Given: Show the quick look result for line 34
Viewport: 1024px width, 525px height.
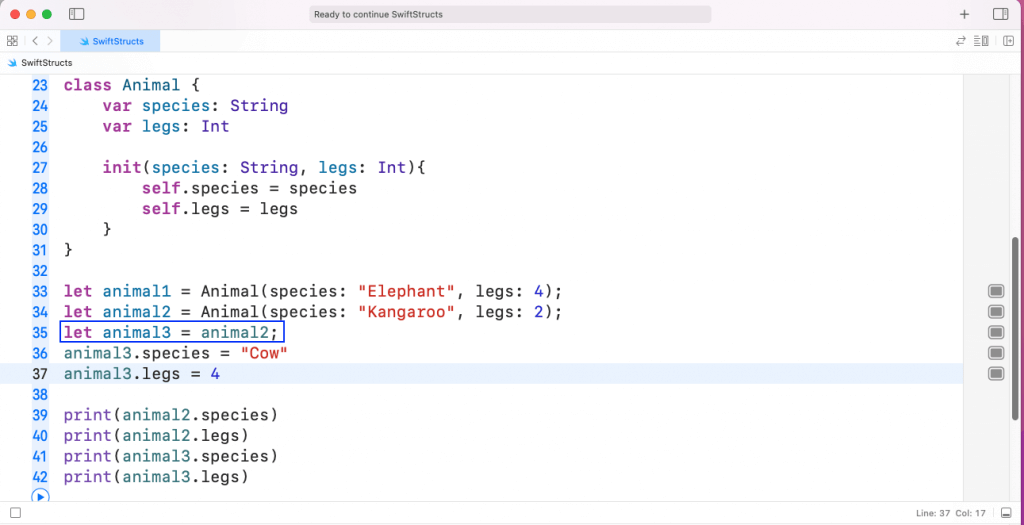Looking at the screenshot, I should point(995,312).
